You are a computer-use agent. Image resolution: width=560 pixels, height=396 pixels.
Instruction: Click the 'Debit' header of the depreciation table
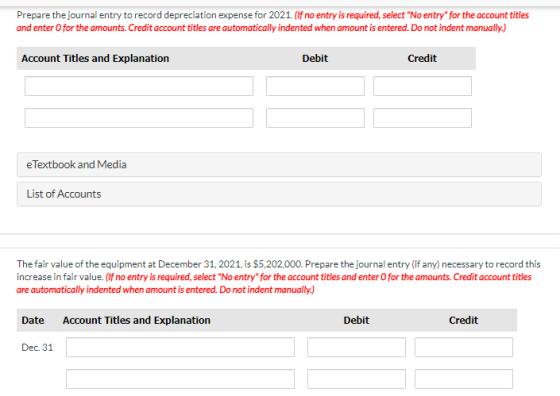[315, 58]
